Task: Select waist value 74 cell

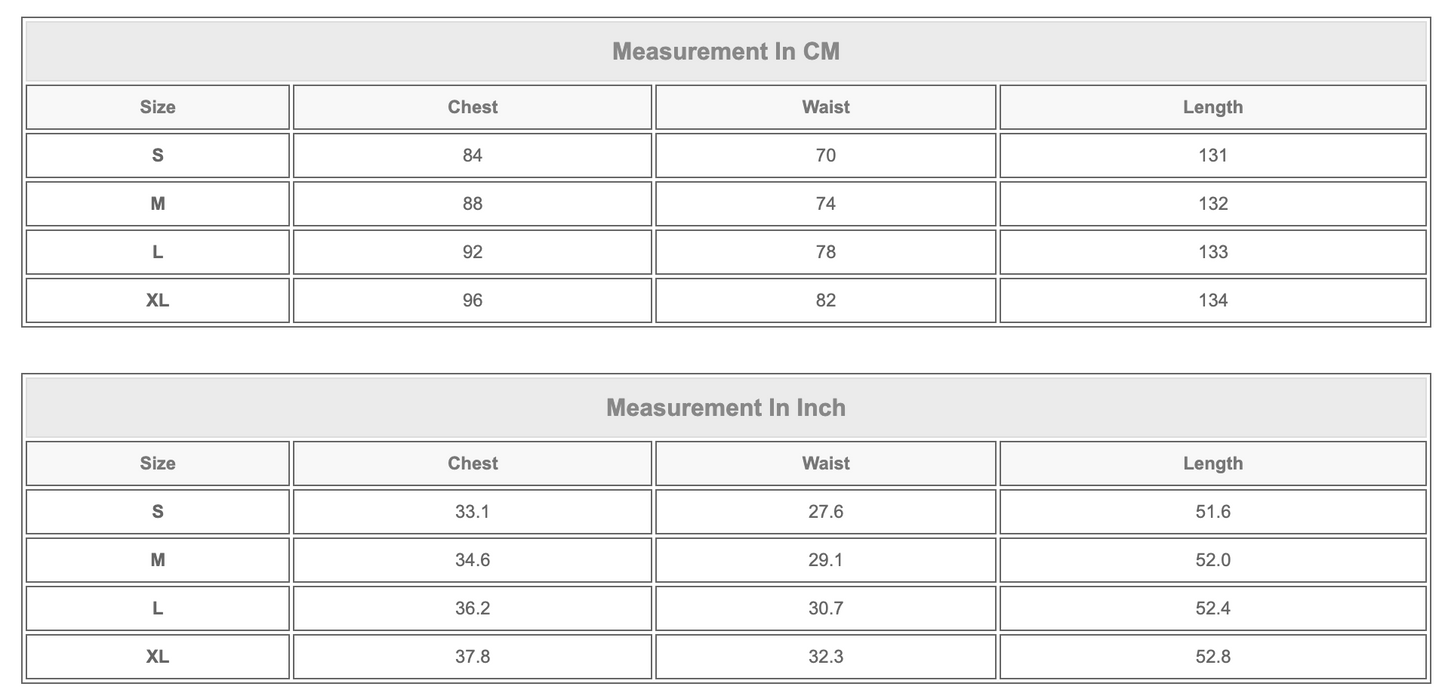Action: tap(826, 203)
